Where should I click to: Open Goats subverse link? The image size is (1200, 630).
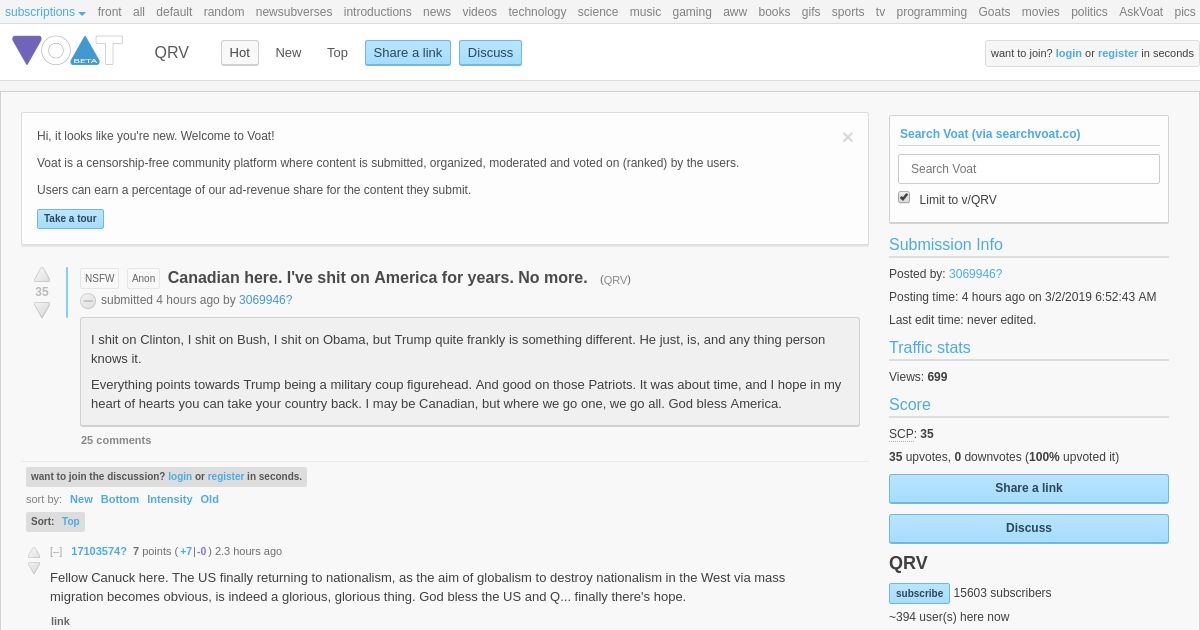994,12
